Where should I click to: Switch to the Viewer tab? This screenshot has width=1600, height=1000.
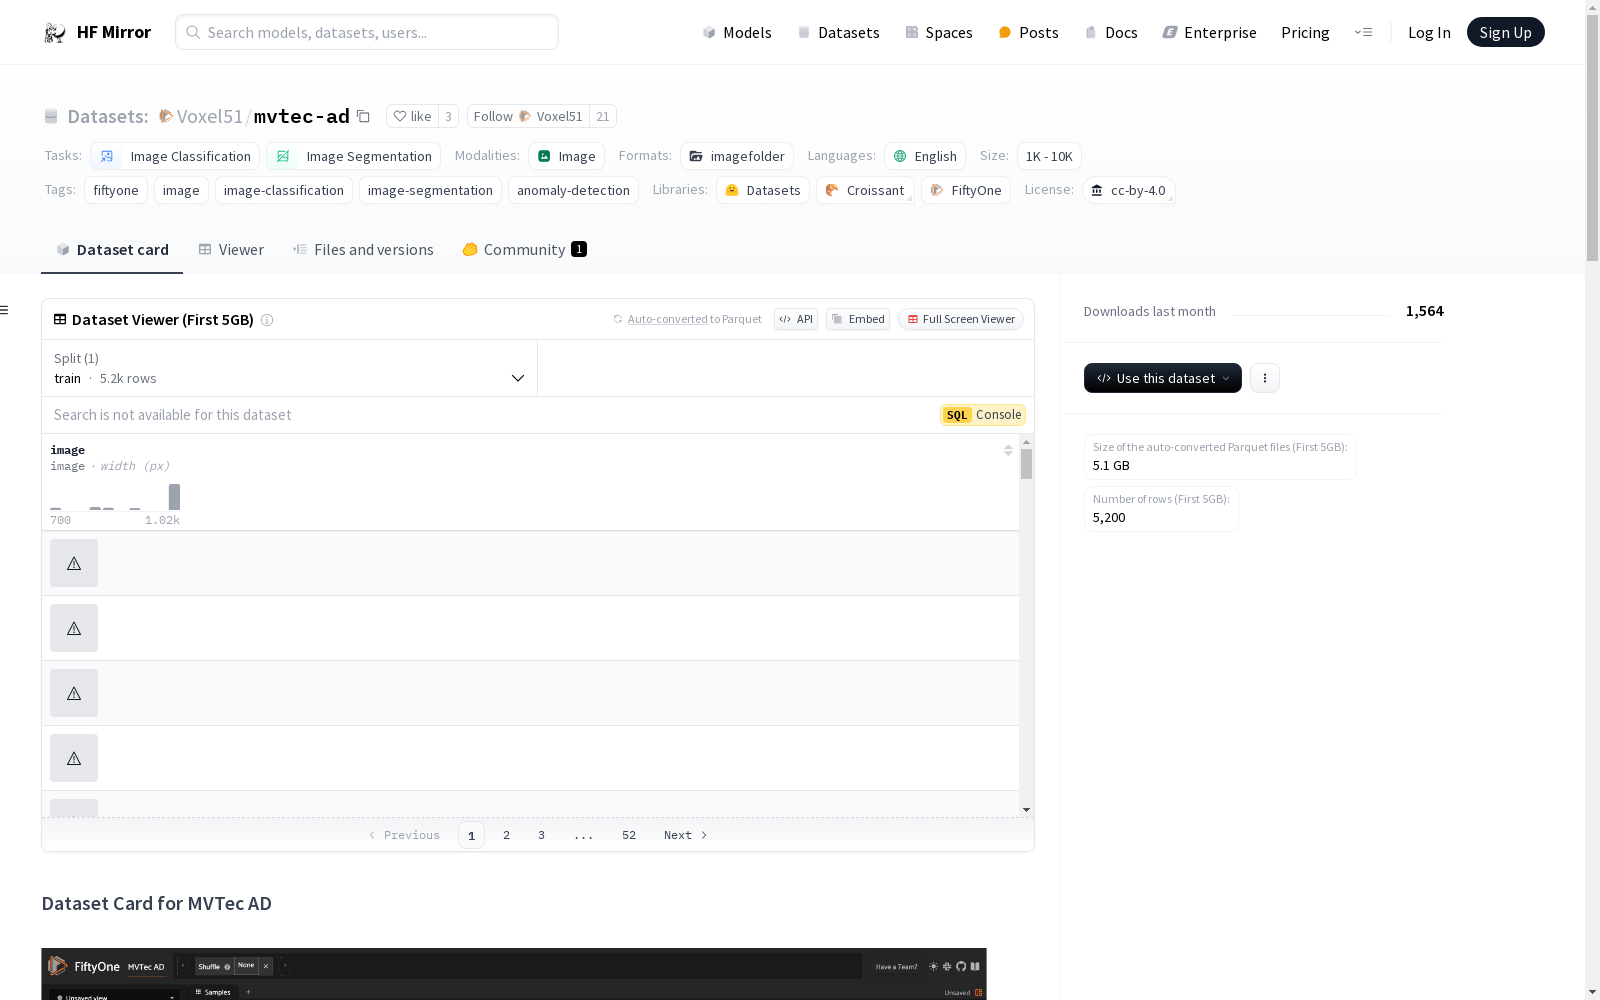[x=231, y=250]
